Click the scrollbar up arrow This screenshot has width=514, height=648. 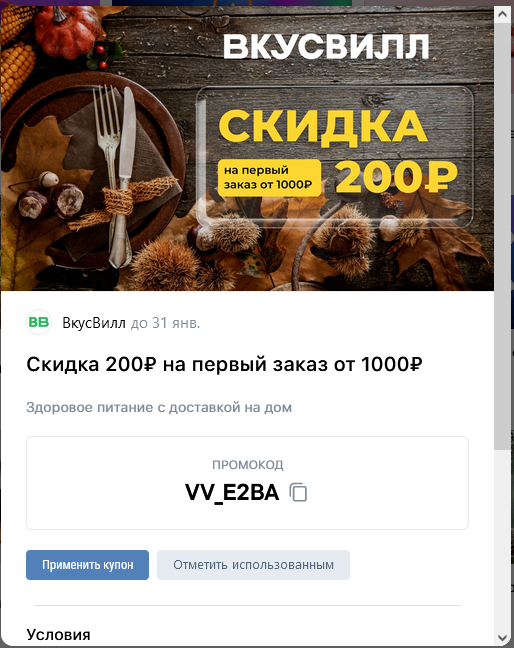(x=502, y=15)
